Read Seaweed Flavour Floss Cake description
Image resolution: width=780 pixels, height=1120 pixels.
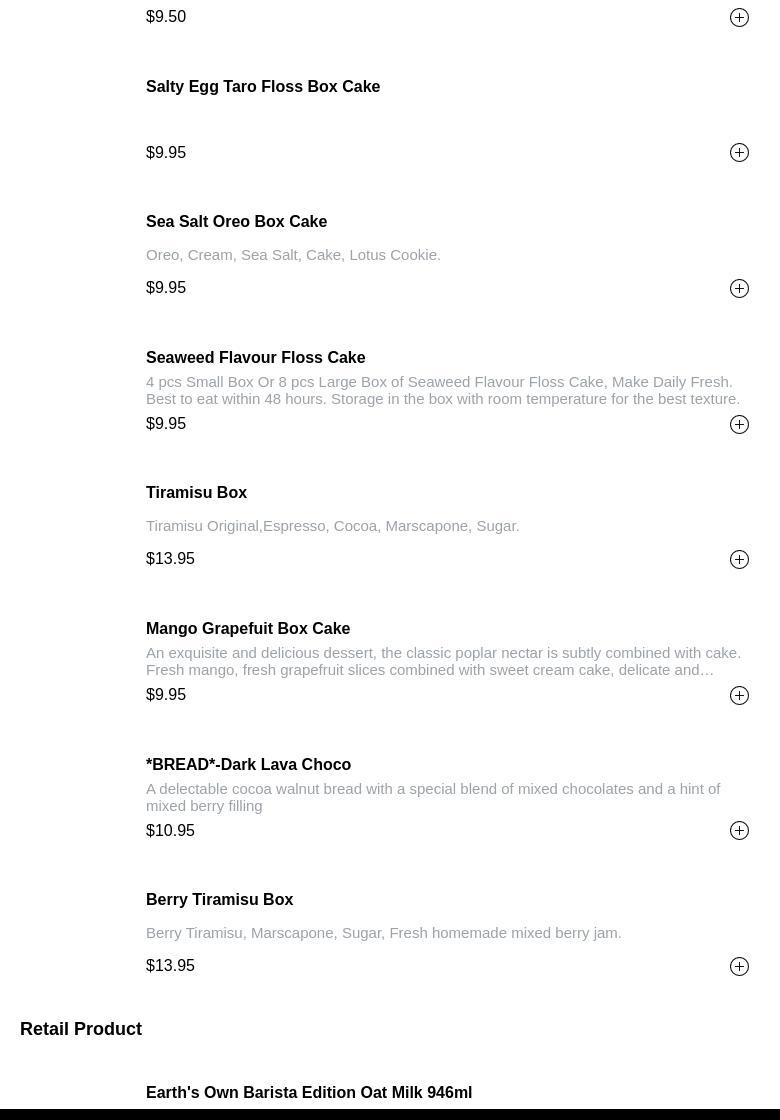pyautogui.click(x=443, y=390)
